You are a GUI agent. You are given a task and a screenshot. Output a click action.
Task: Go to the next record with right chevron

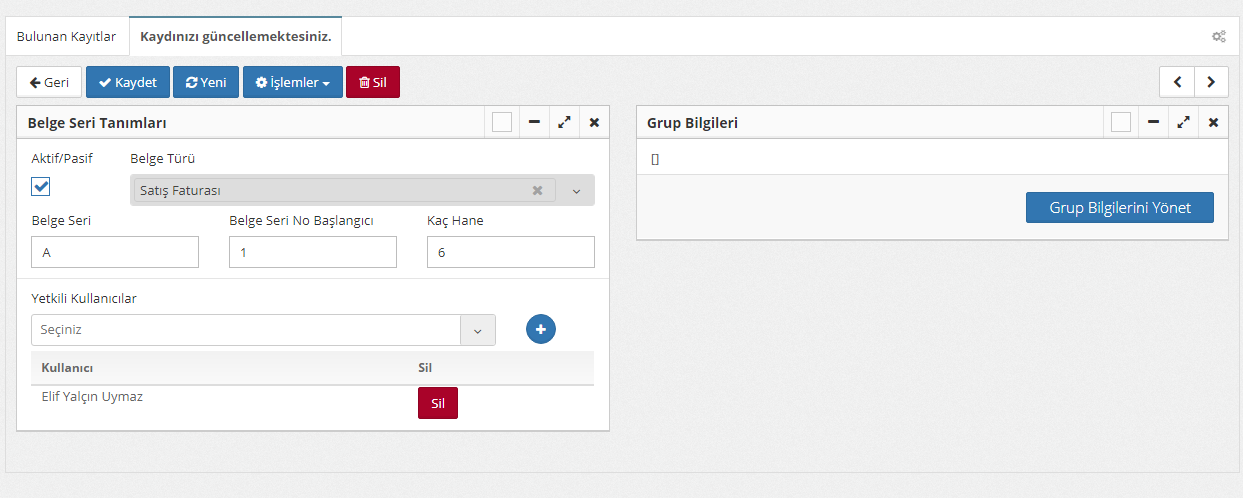(1211, 82)
